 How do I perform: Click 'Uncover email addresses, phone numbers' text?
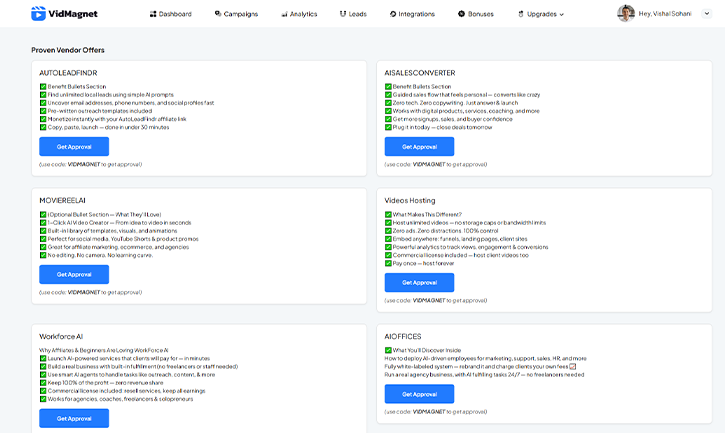pos(131,103)
